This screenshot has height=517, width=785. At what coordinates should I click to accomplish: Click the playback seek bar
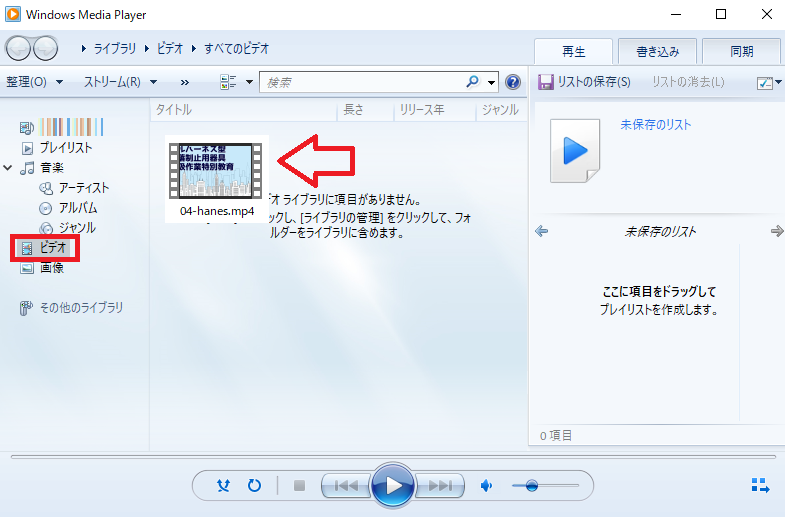pyautogui.click(x=393, y=456)
